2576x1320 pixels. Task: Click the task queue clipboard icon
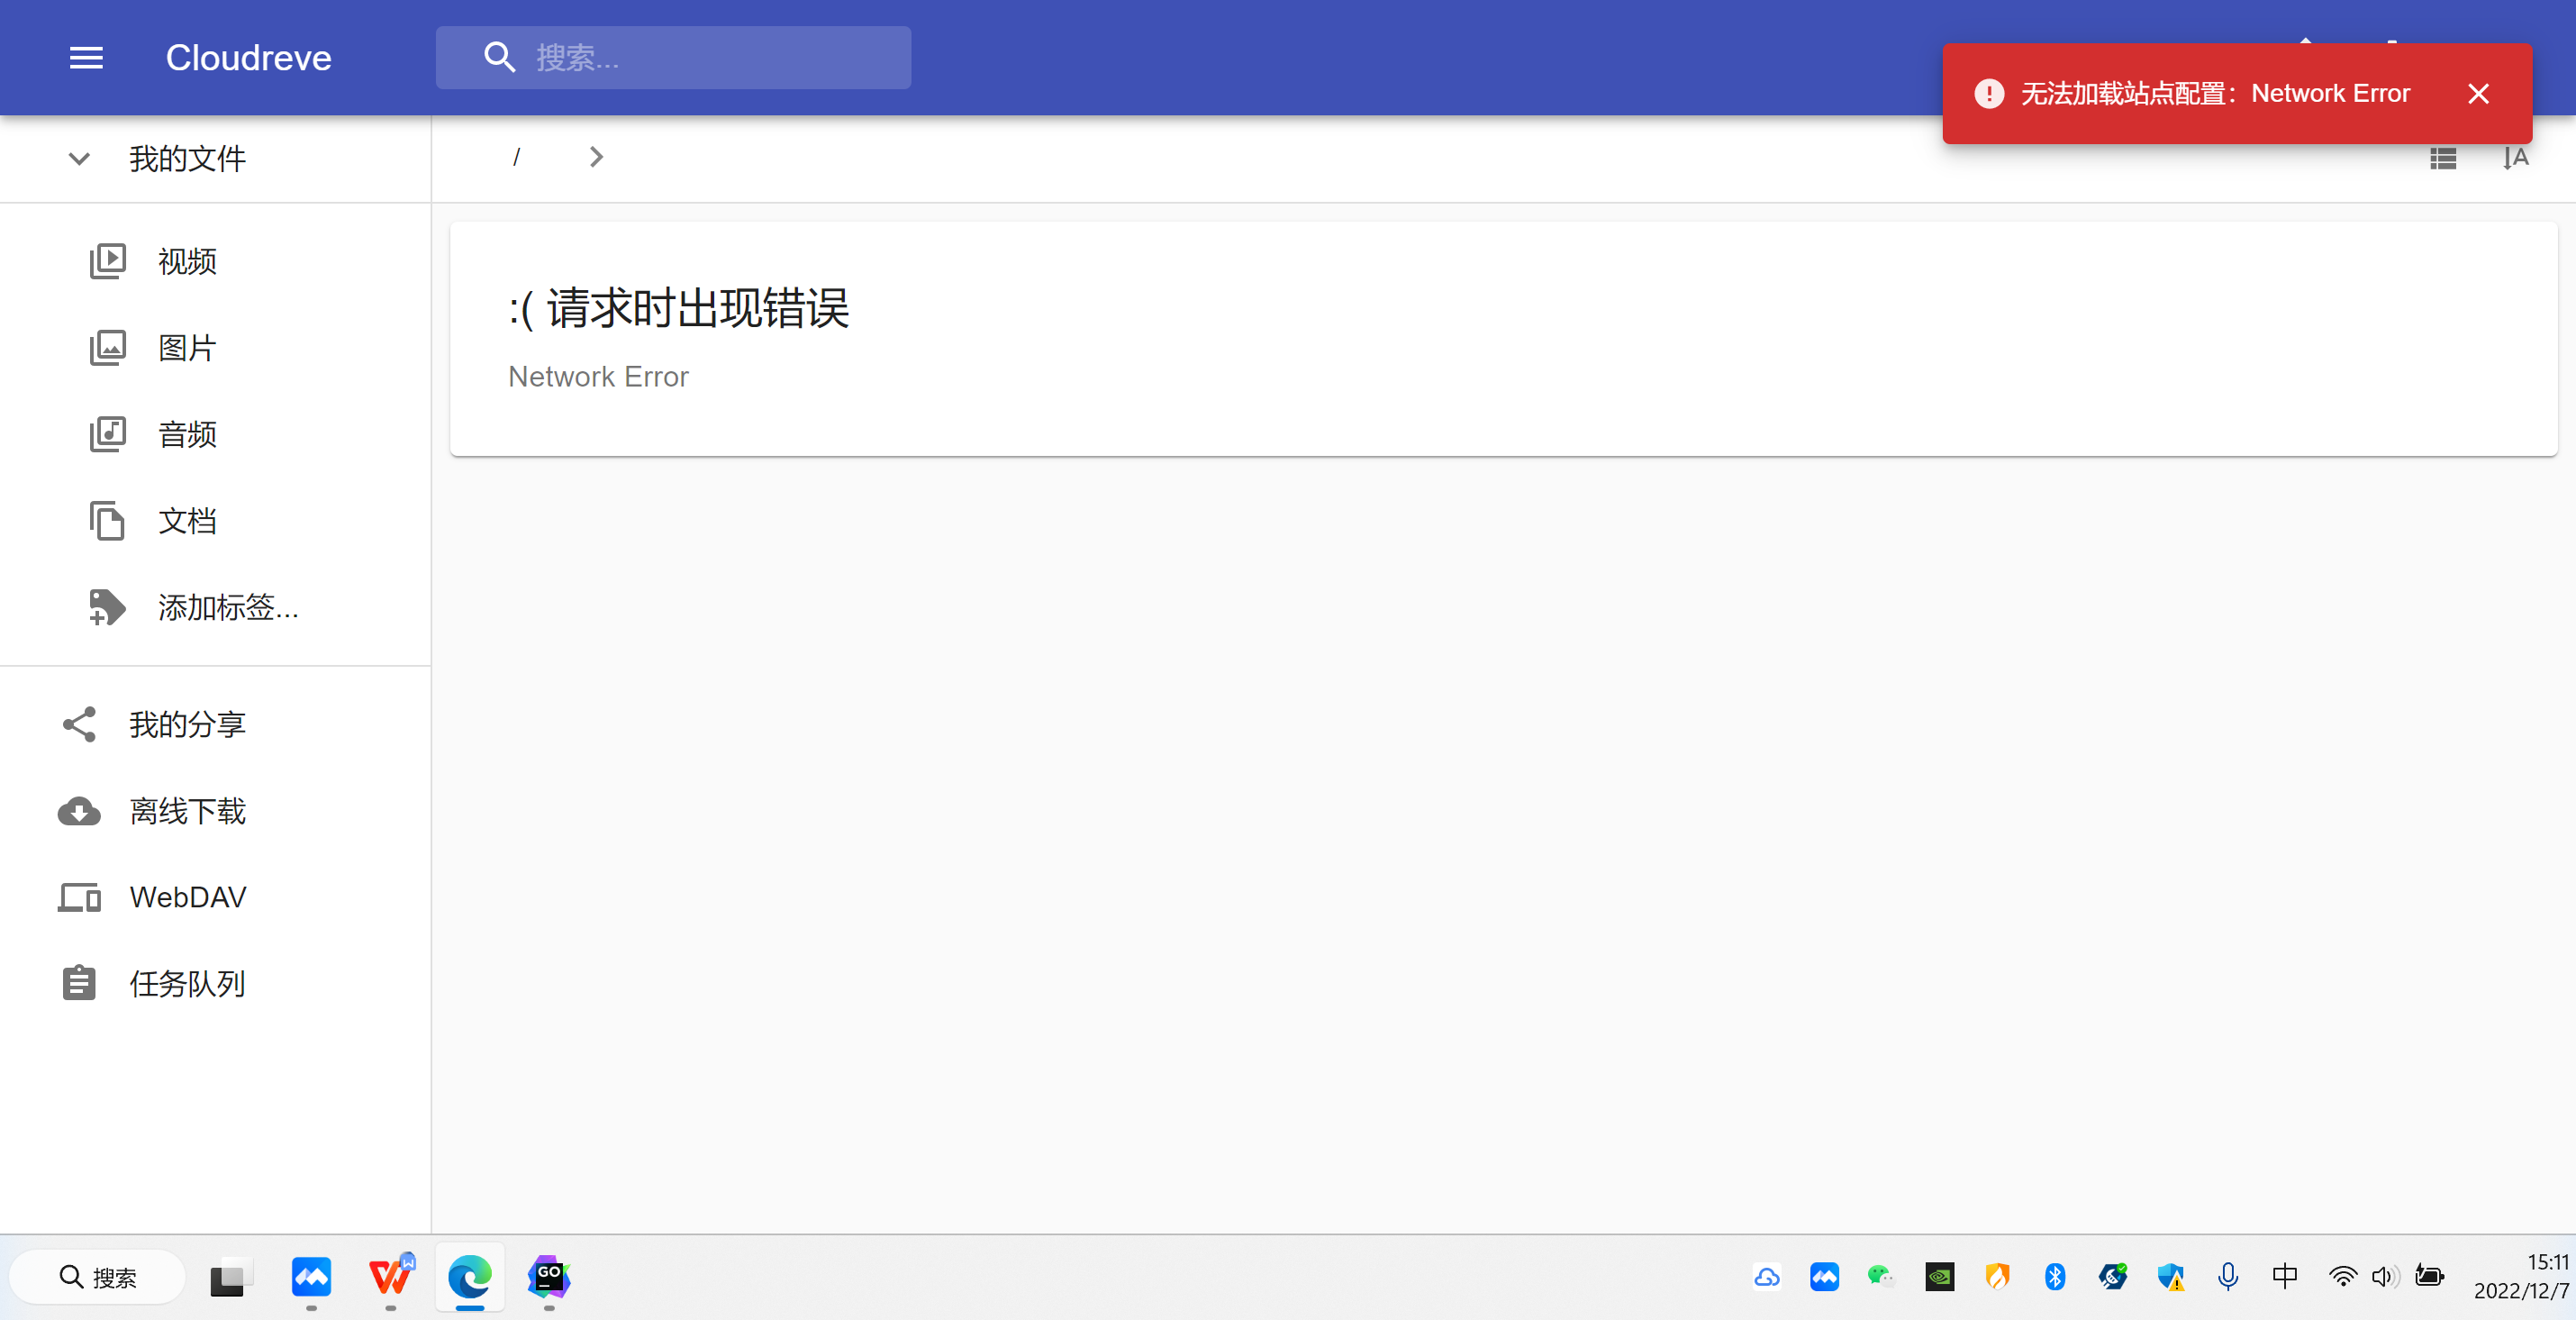[x=79, y=983]
